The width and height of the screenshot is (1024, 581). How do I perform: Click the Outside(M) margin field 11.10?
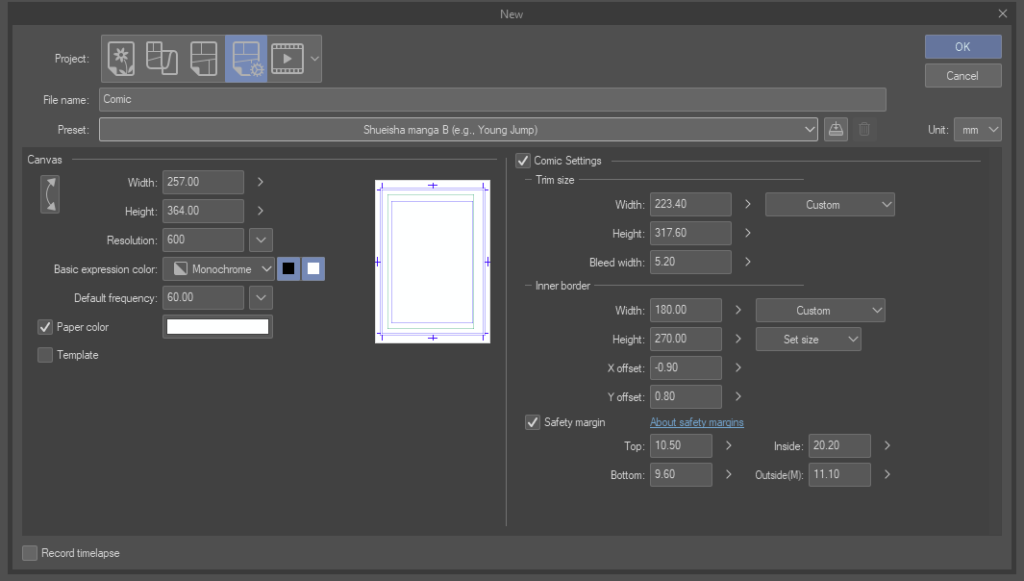click(839, 475)
